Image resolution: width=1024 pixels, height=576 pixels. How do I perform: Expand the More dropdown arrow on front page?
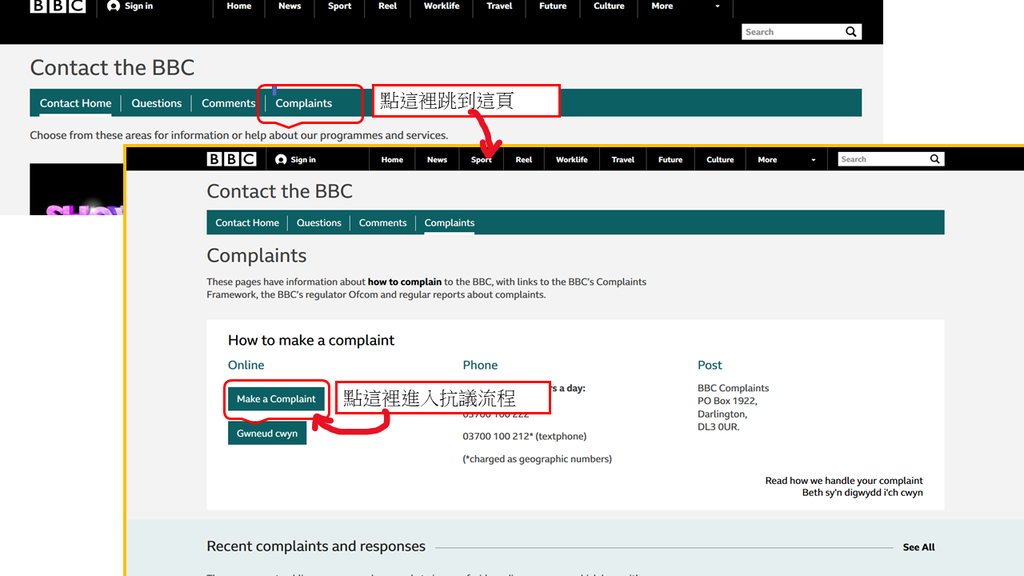click(x=813, y=160)
